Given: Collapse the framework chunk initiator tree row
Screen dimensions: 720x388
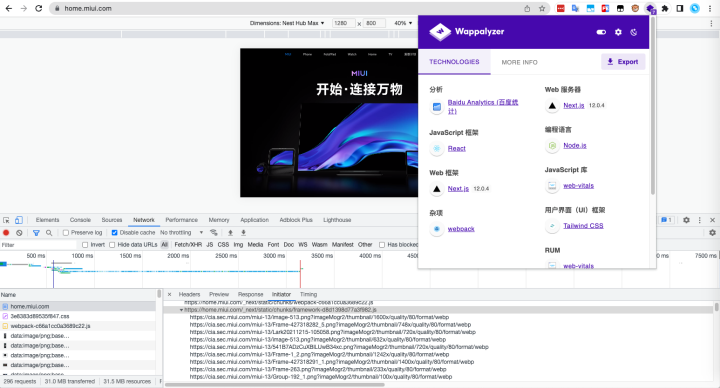Looking at the screenshot, I should click(181, 310).
